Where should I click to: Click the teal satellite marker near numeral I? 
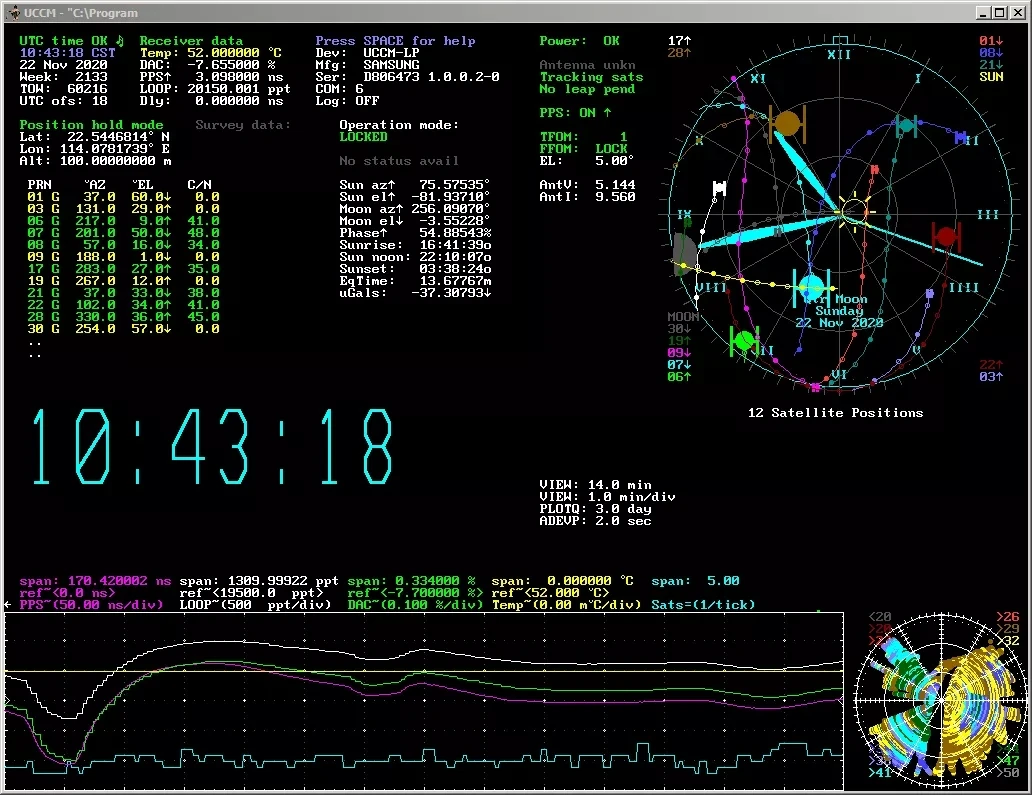pos(906,125)
